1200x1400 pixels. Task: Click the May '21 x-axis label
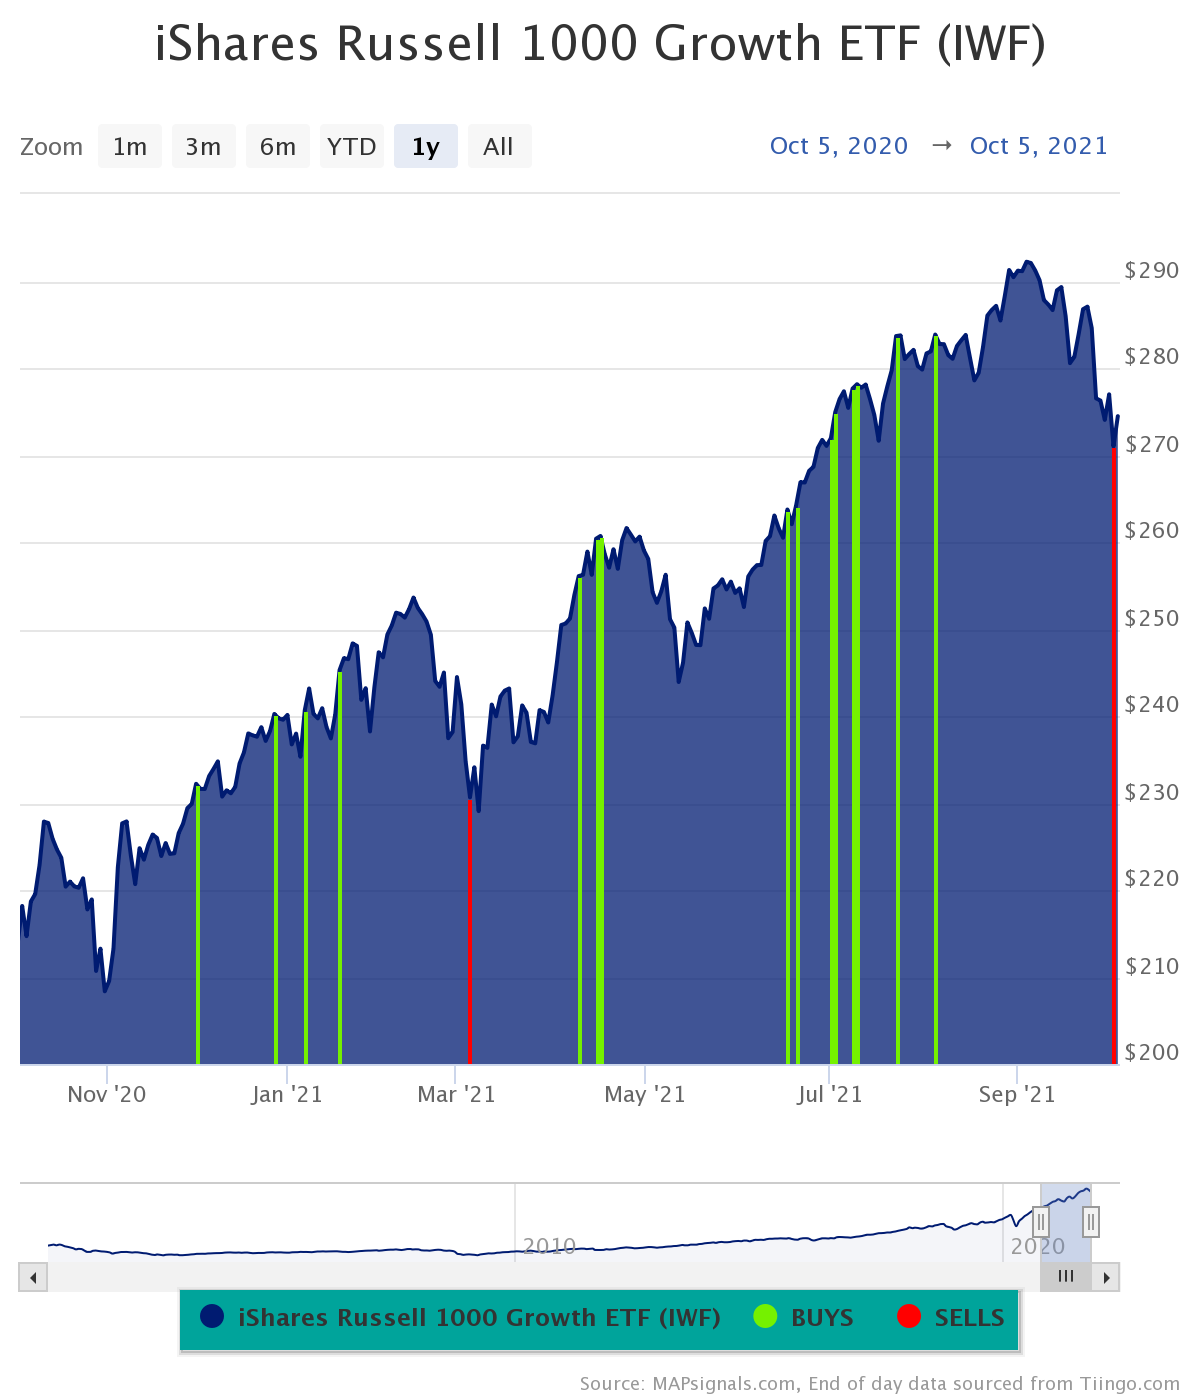[x=645, y=1094]
